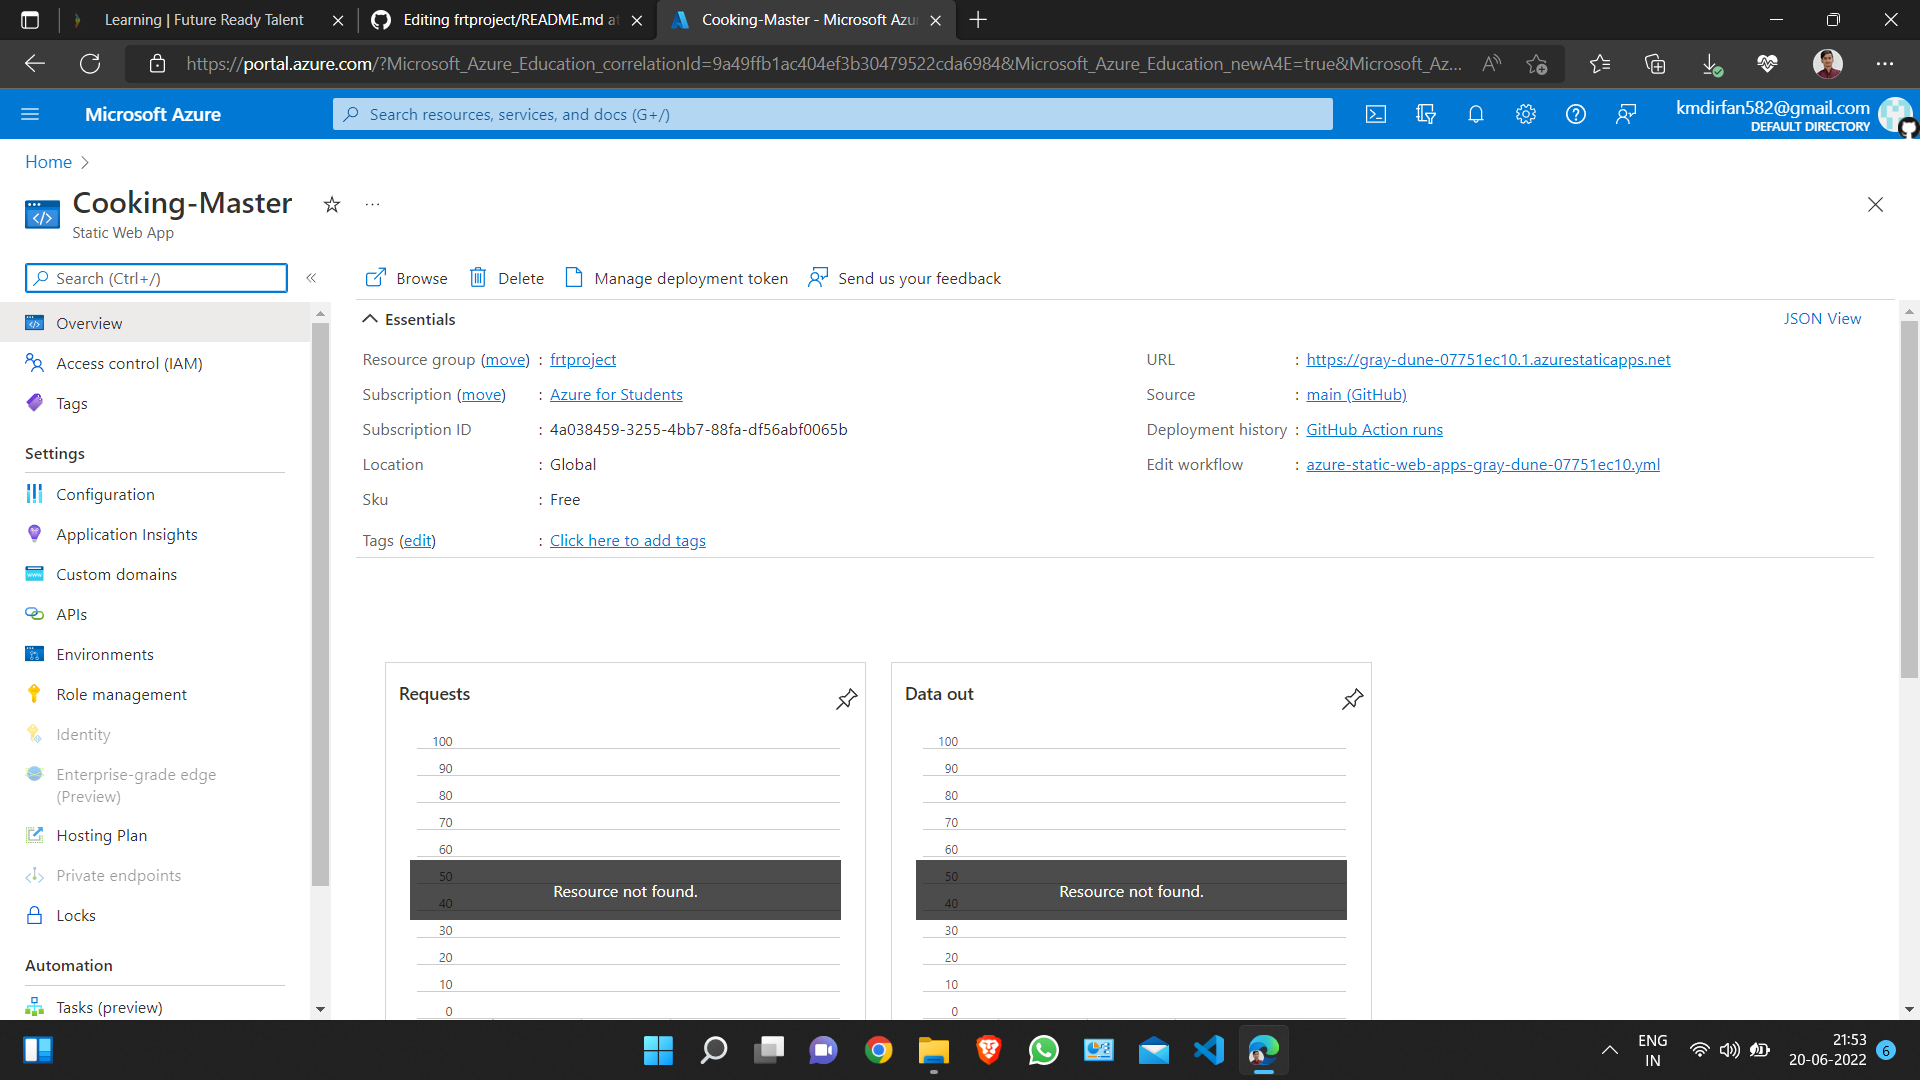Open a new browser tab
Image resolution: width=1920 pixels, height=1080 pixels.
point(978,20)
